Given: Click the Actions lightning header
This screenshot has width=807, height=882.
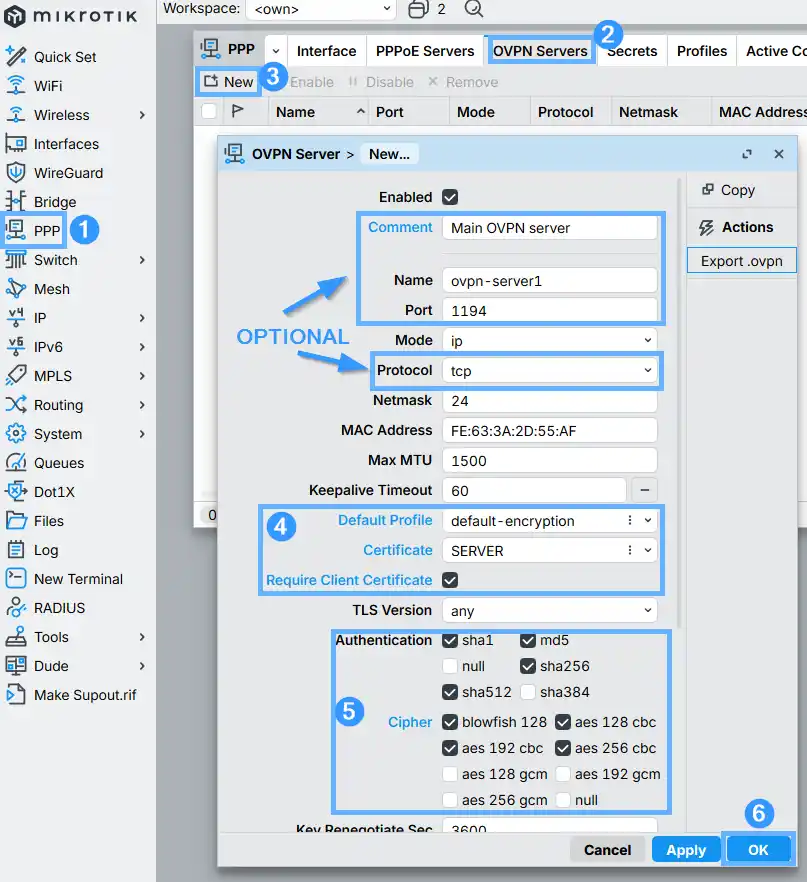Looking at the screenshot, I should point(736,227).
